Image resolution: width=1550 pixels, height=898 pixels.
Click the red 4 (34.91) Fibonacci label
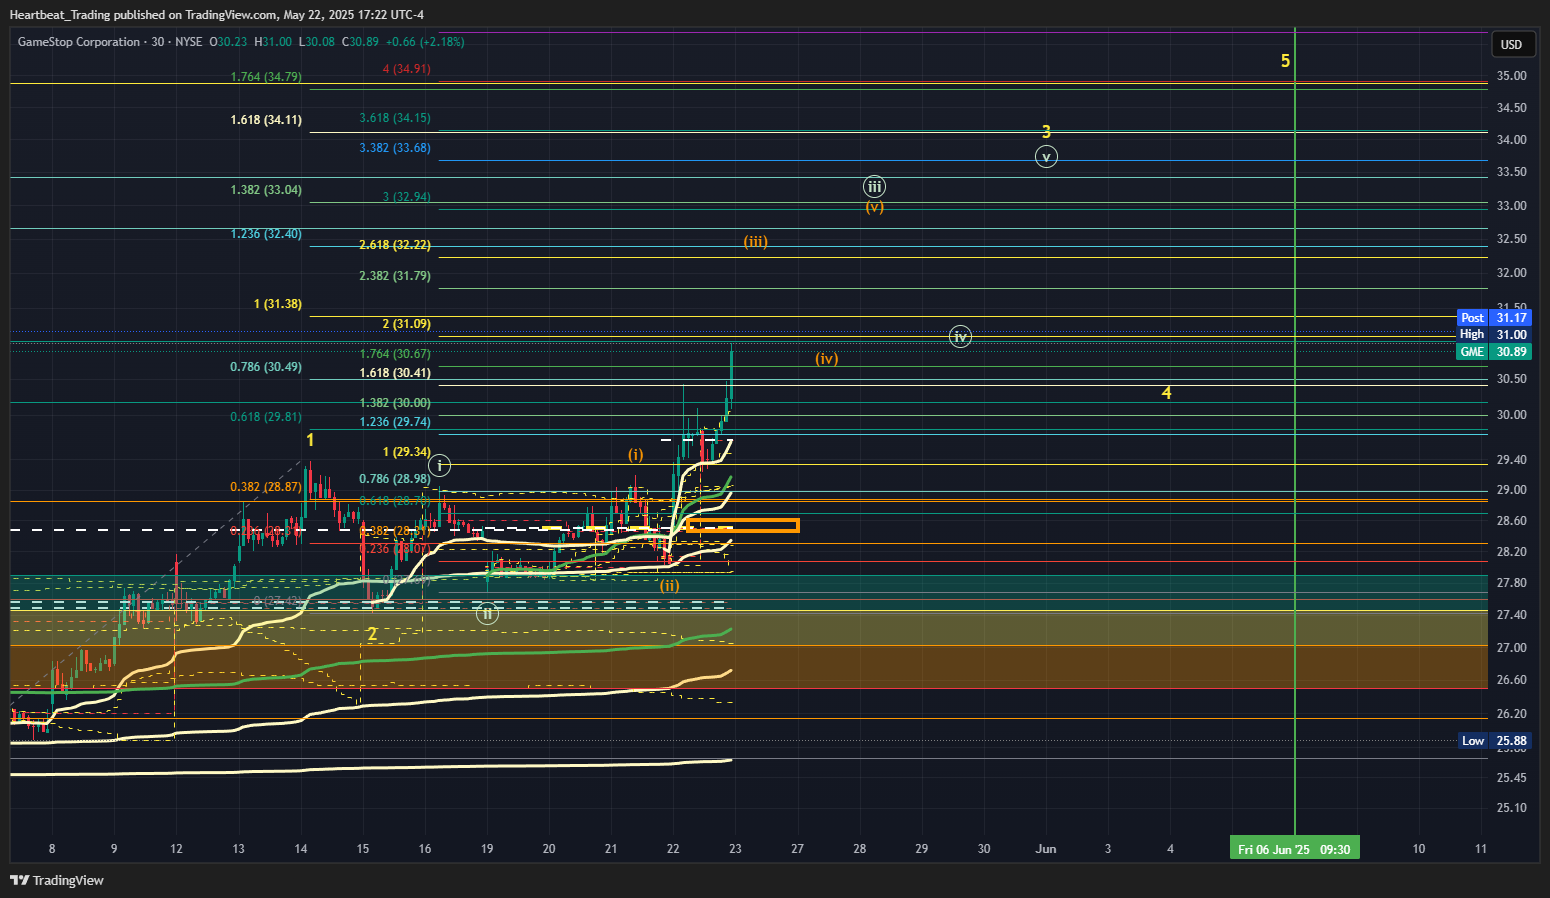(x=407, y=69)
